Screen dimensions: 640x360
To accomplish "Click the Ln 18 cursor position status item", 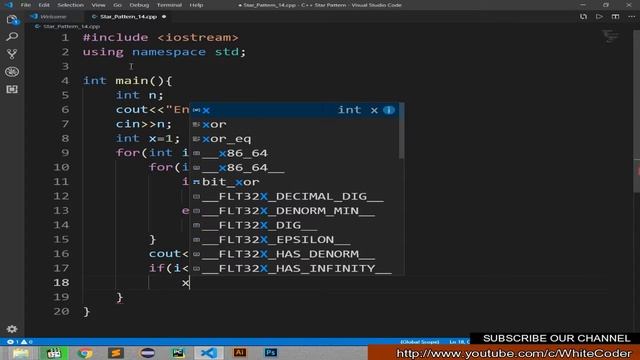I will click(x=459, y=342).
